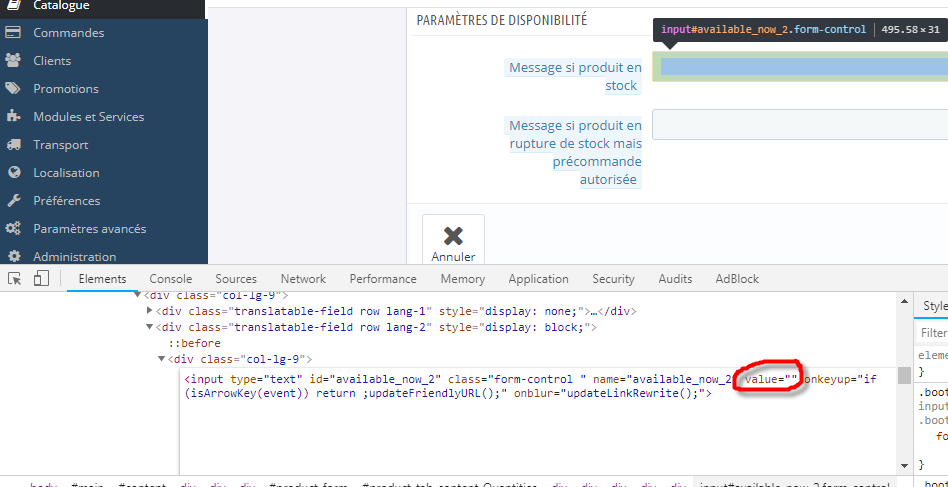Click the Clients people icon

(13, 60)
